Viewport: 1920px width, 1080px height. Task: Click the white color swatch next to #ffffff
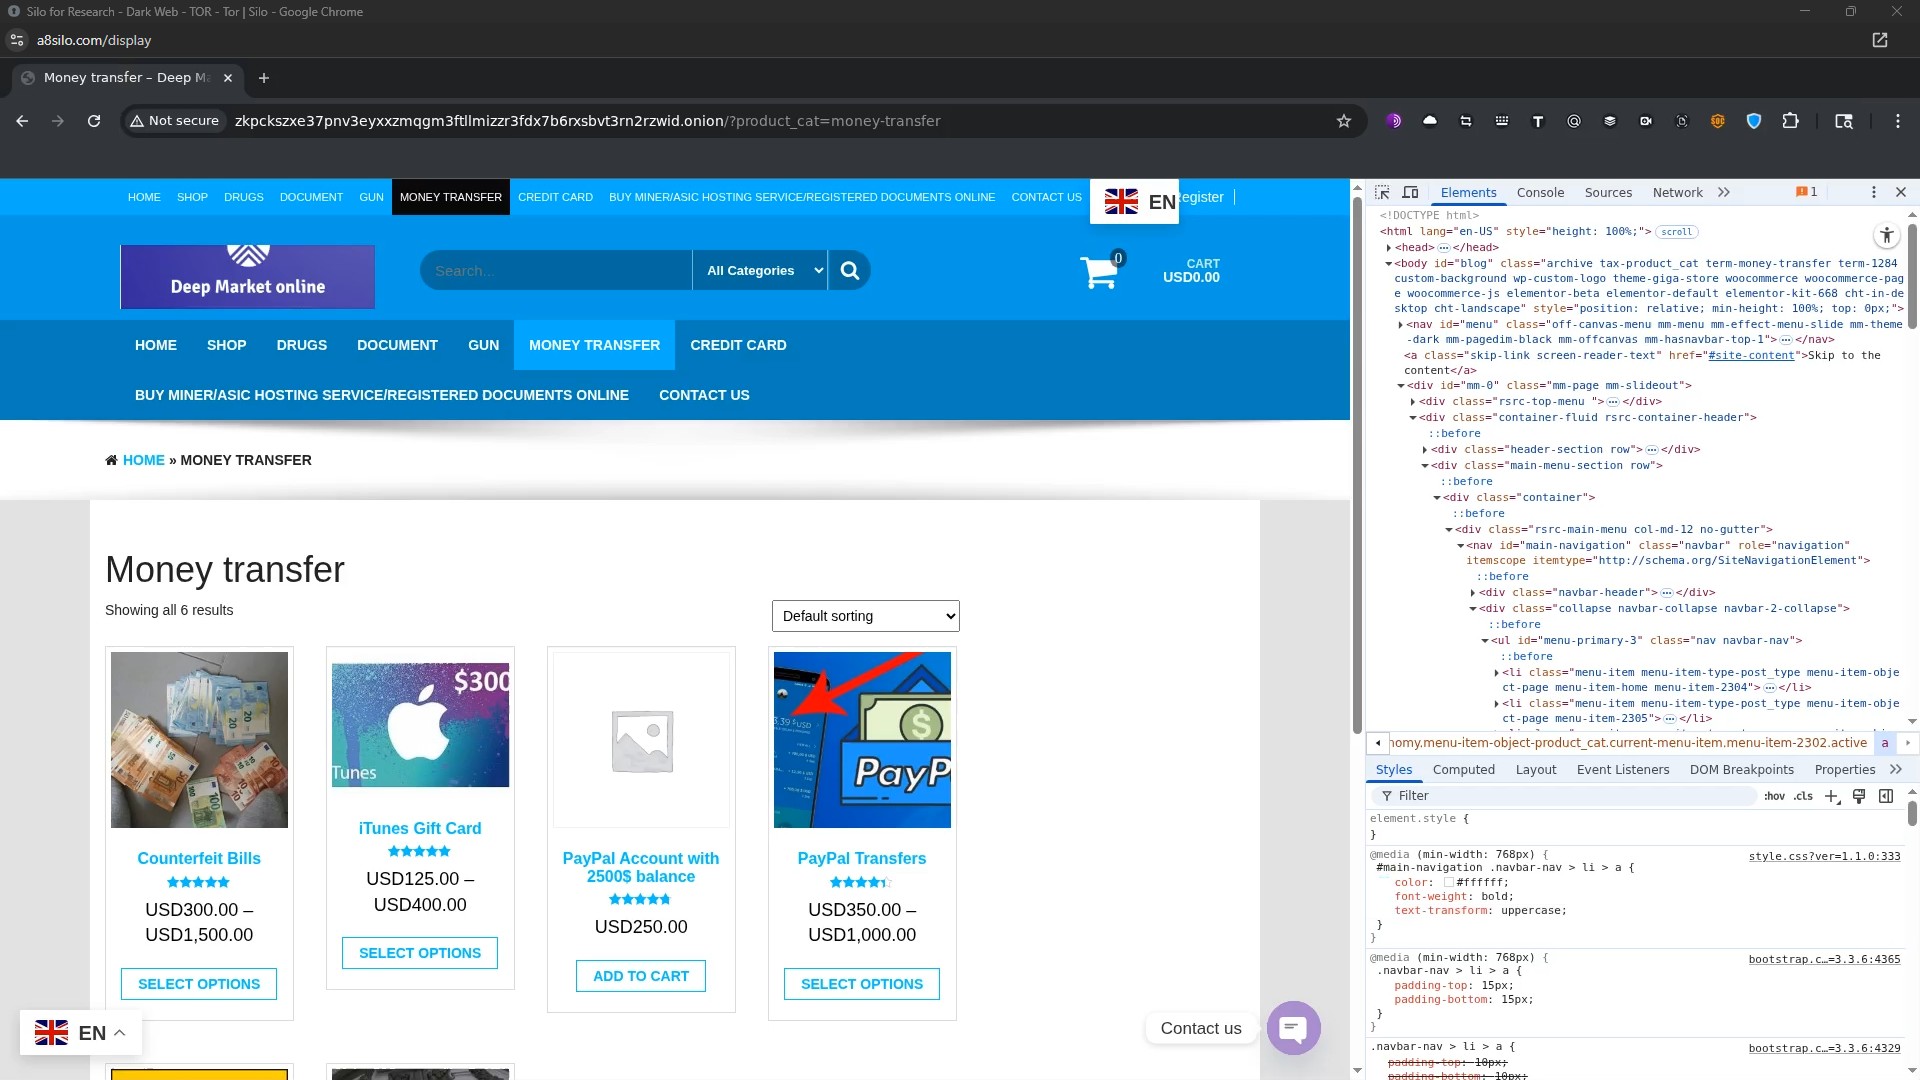click(x=1447, y=882)
